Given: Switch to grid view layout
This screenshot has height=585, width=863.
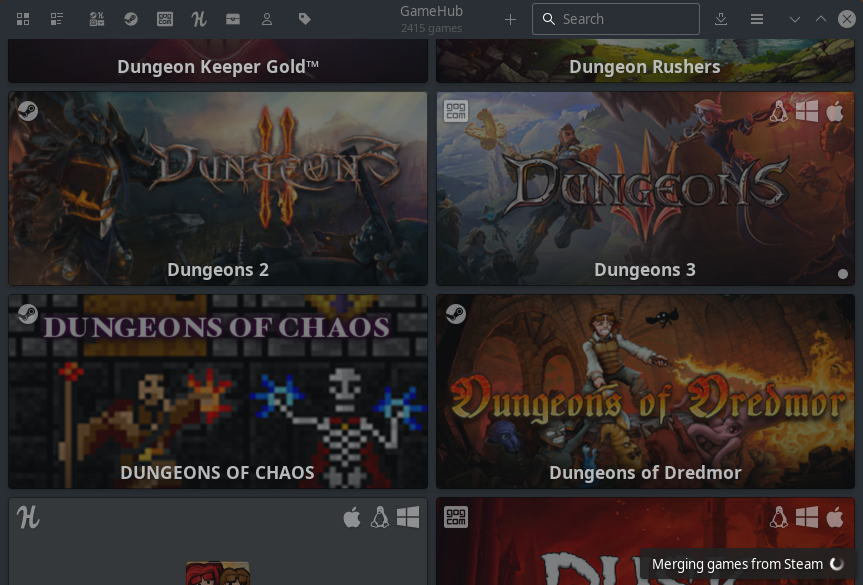Looking at the screenshot, I should tap(23, 19).
